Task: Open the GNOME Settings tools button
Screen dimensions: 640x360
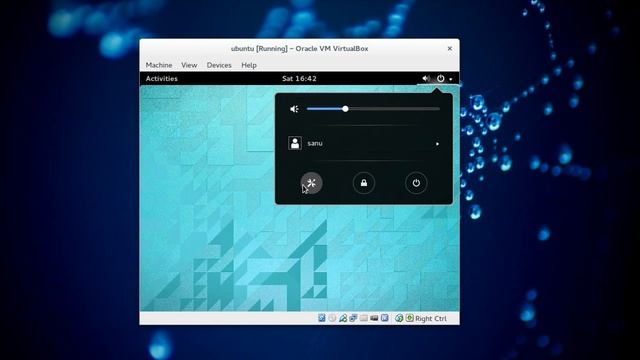Action: [x=311, y=183]
